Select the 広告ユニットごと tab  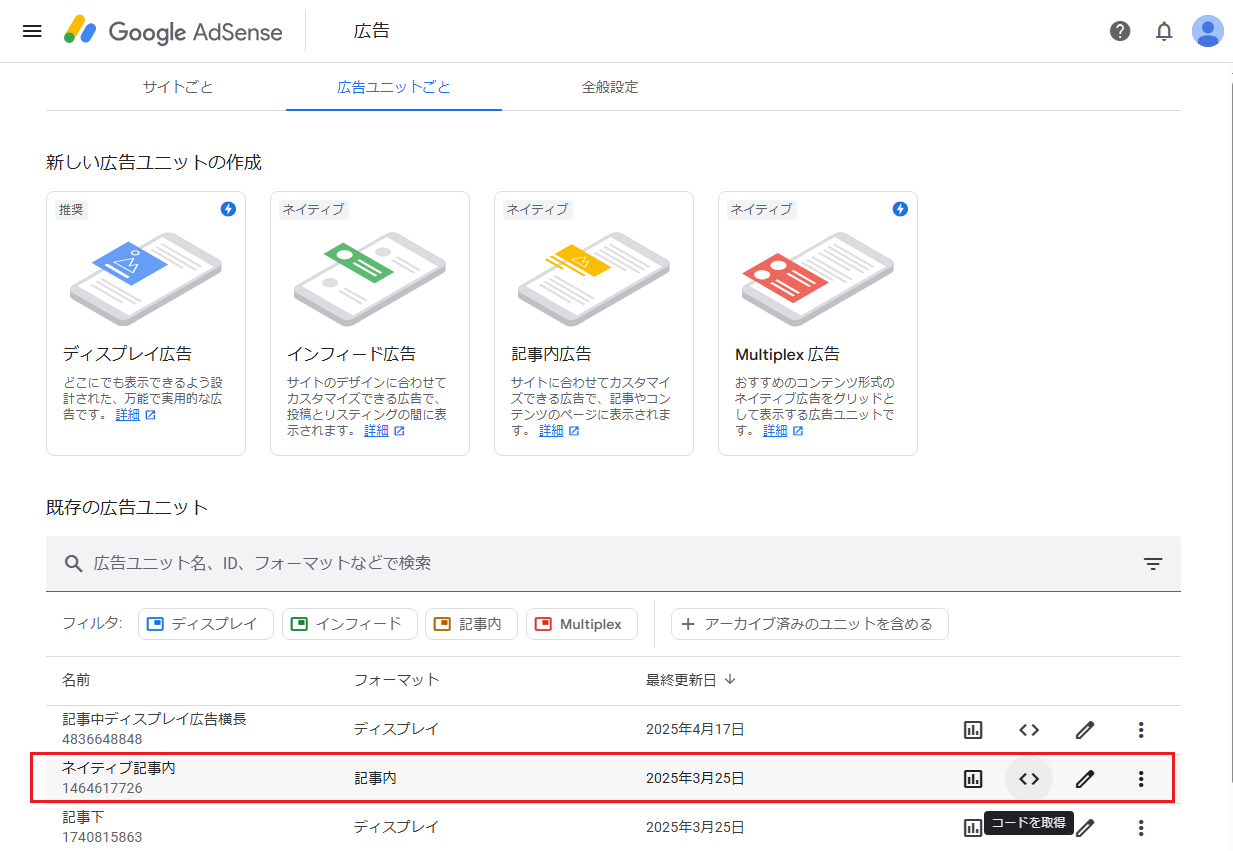394,87
